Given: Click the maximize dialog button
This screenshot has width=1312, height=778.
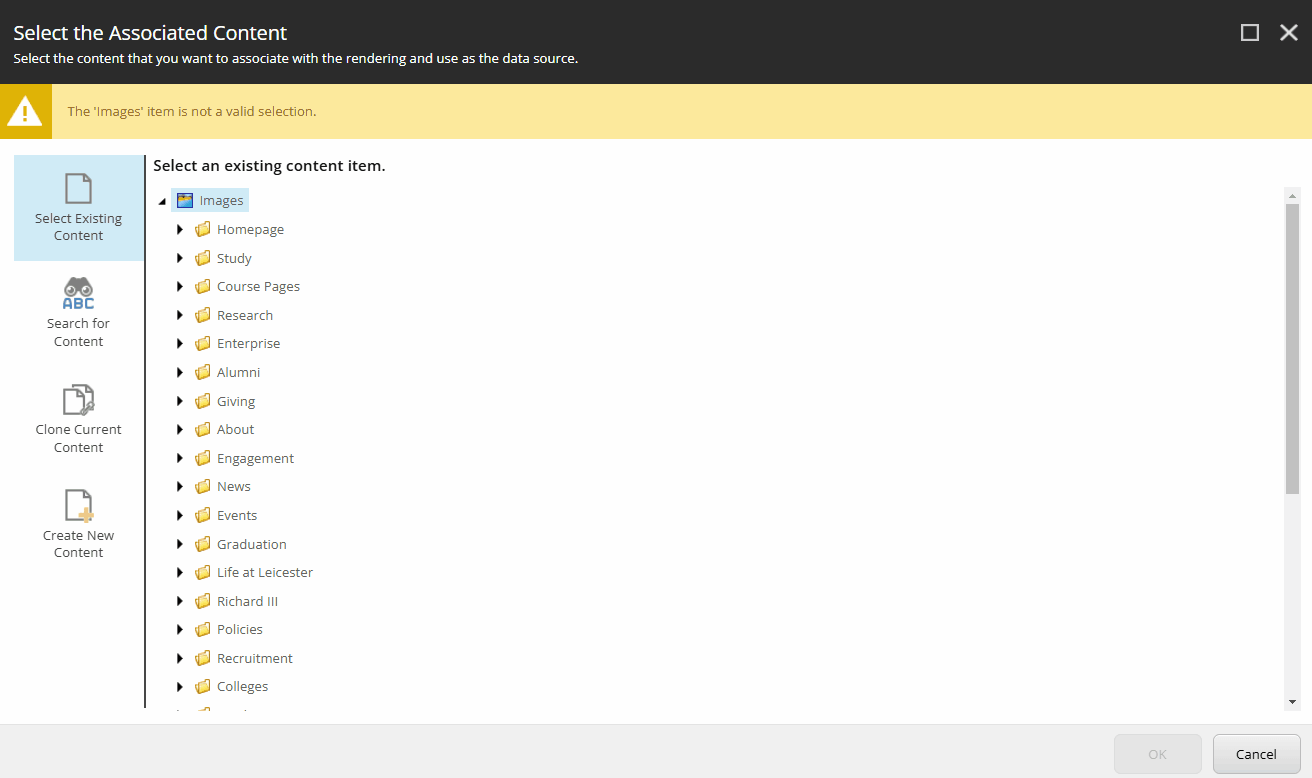Looking at the screenshot, I should (x=1249, y=32).
